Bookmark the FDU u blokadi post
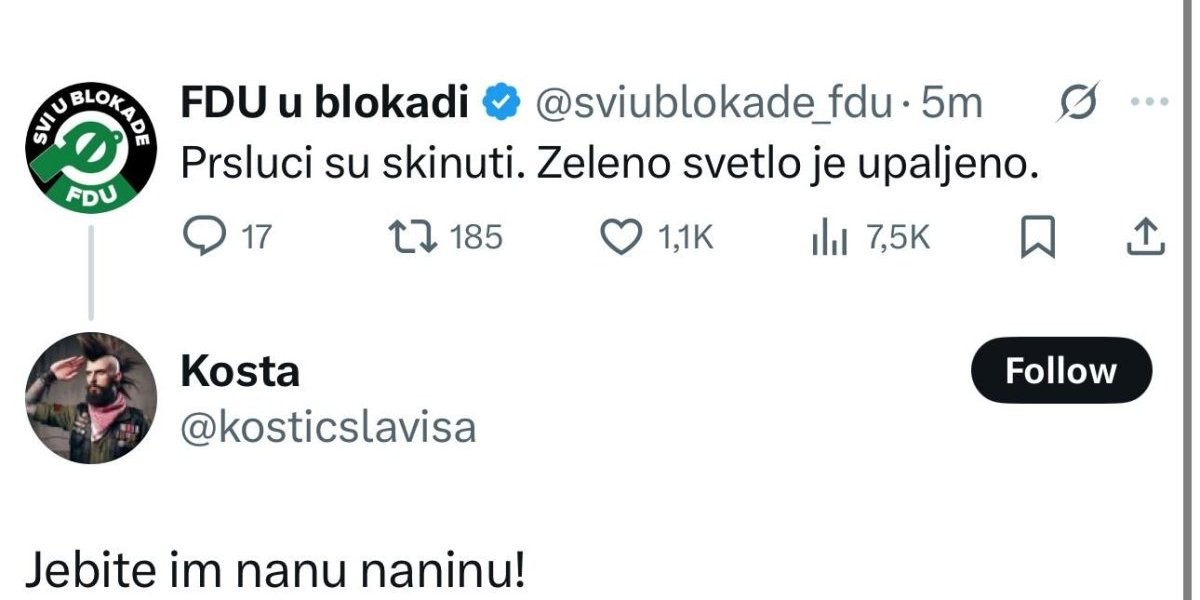This screenshot has height=600, width=1200. click(1037, 237)
